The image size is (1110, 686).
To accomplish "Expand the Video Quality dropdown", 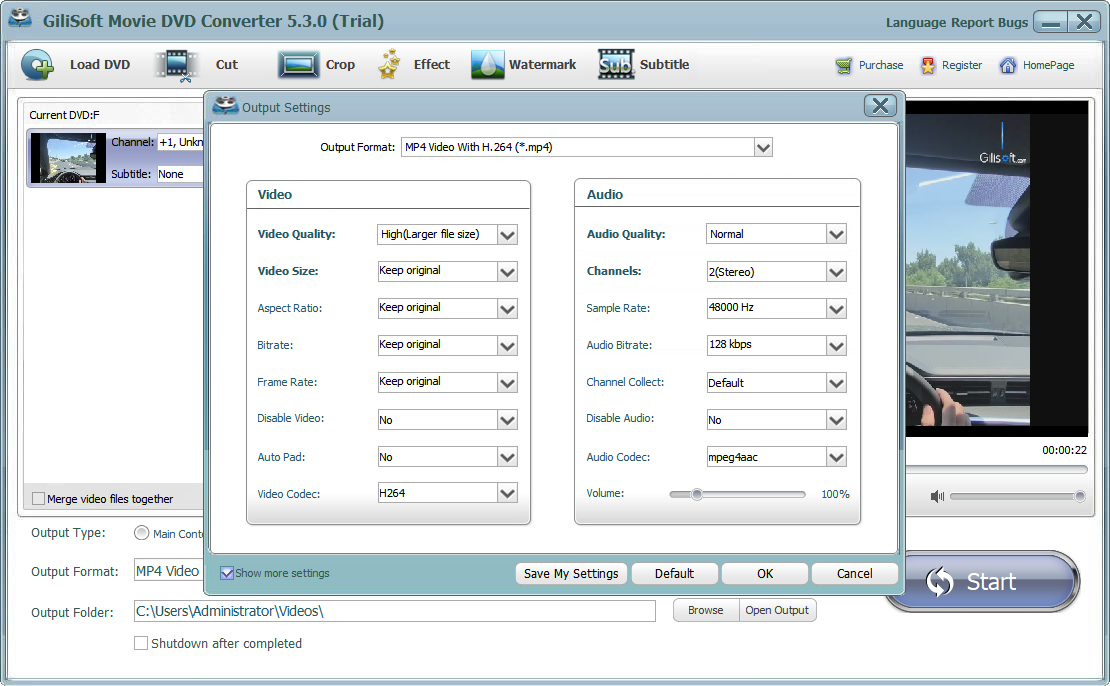I will tap(507, 234).
